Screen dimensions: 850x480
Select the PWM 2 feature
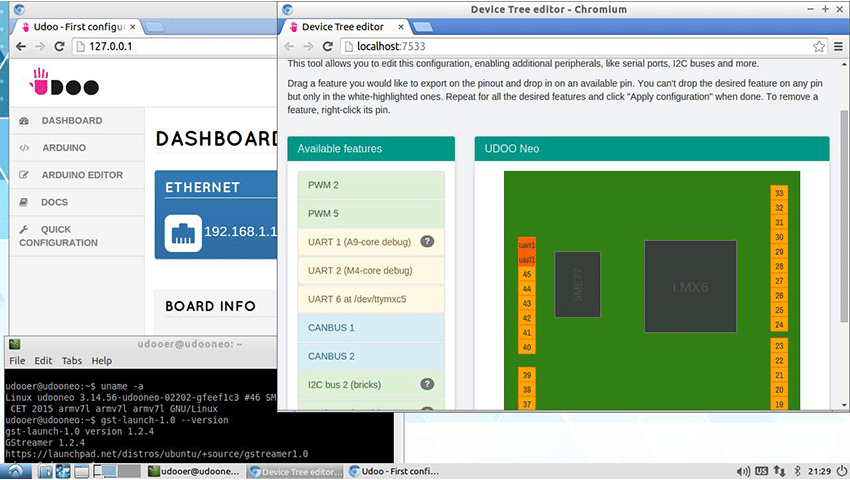click(x=371, y=185)
